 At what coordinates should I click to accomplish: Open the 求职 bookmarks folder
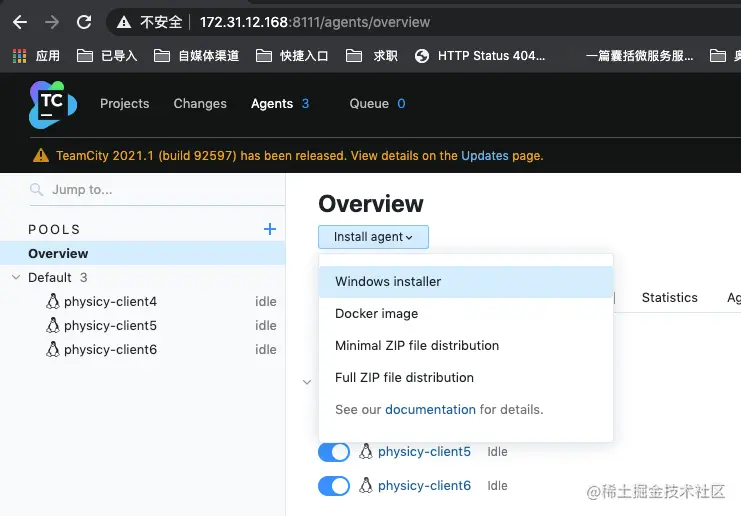[x=371, y=56]
